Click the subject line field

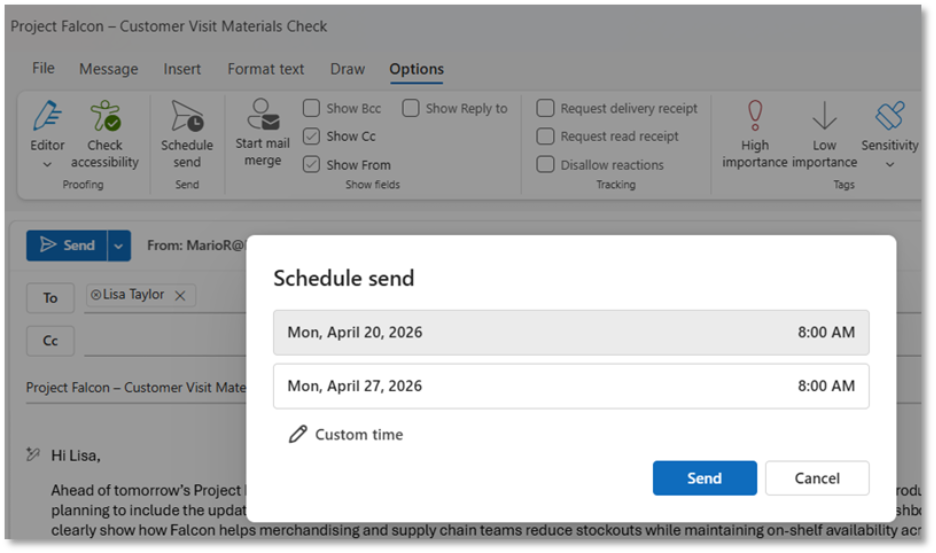136,388
